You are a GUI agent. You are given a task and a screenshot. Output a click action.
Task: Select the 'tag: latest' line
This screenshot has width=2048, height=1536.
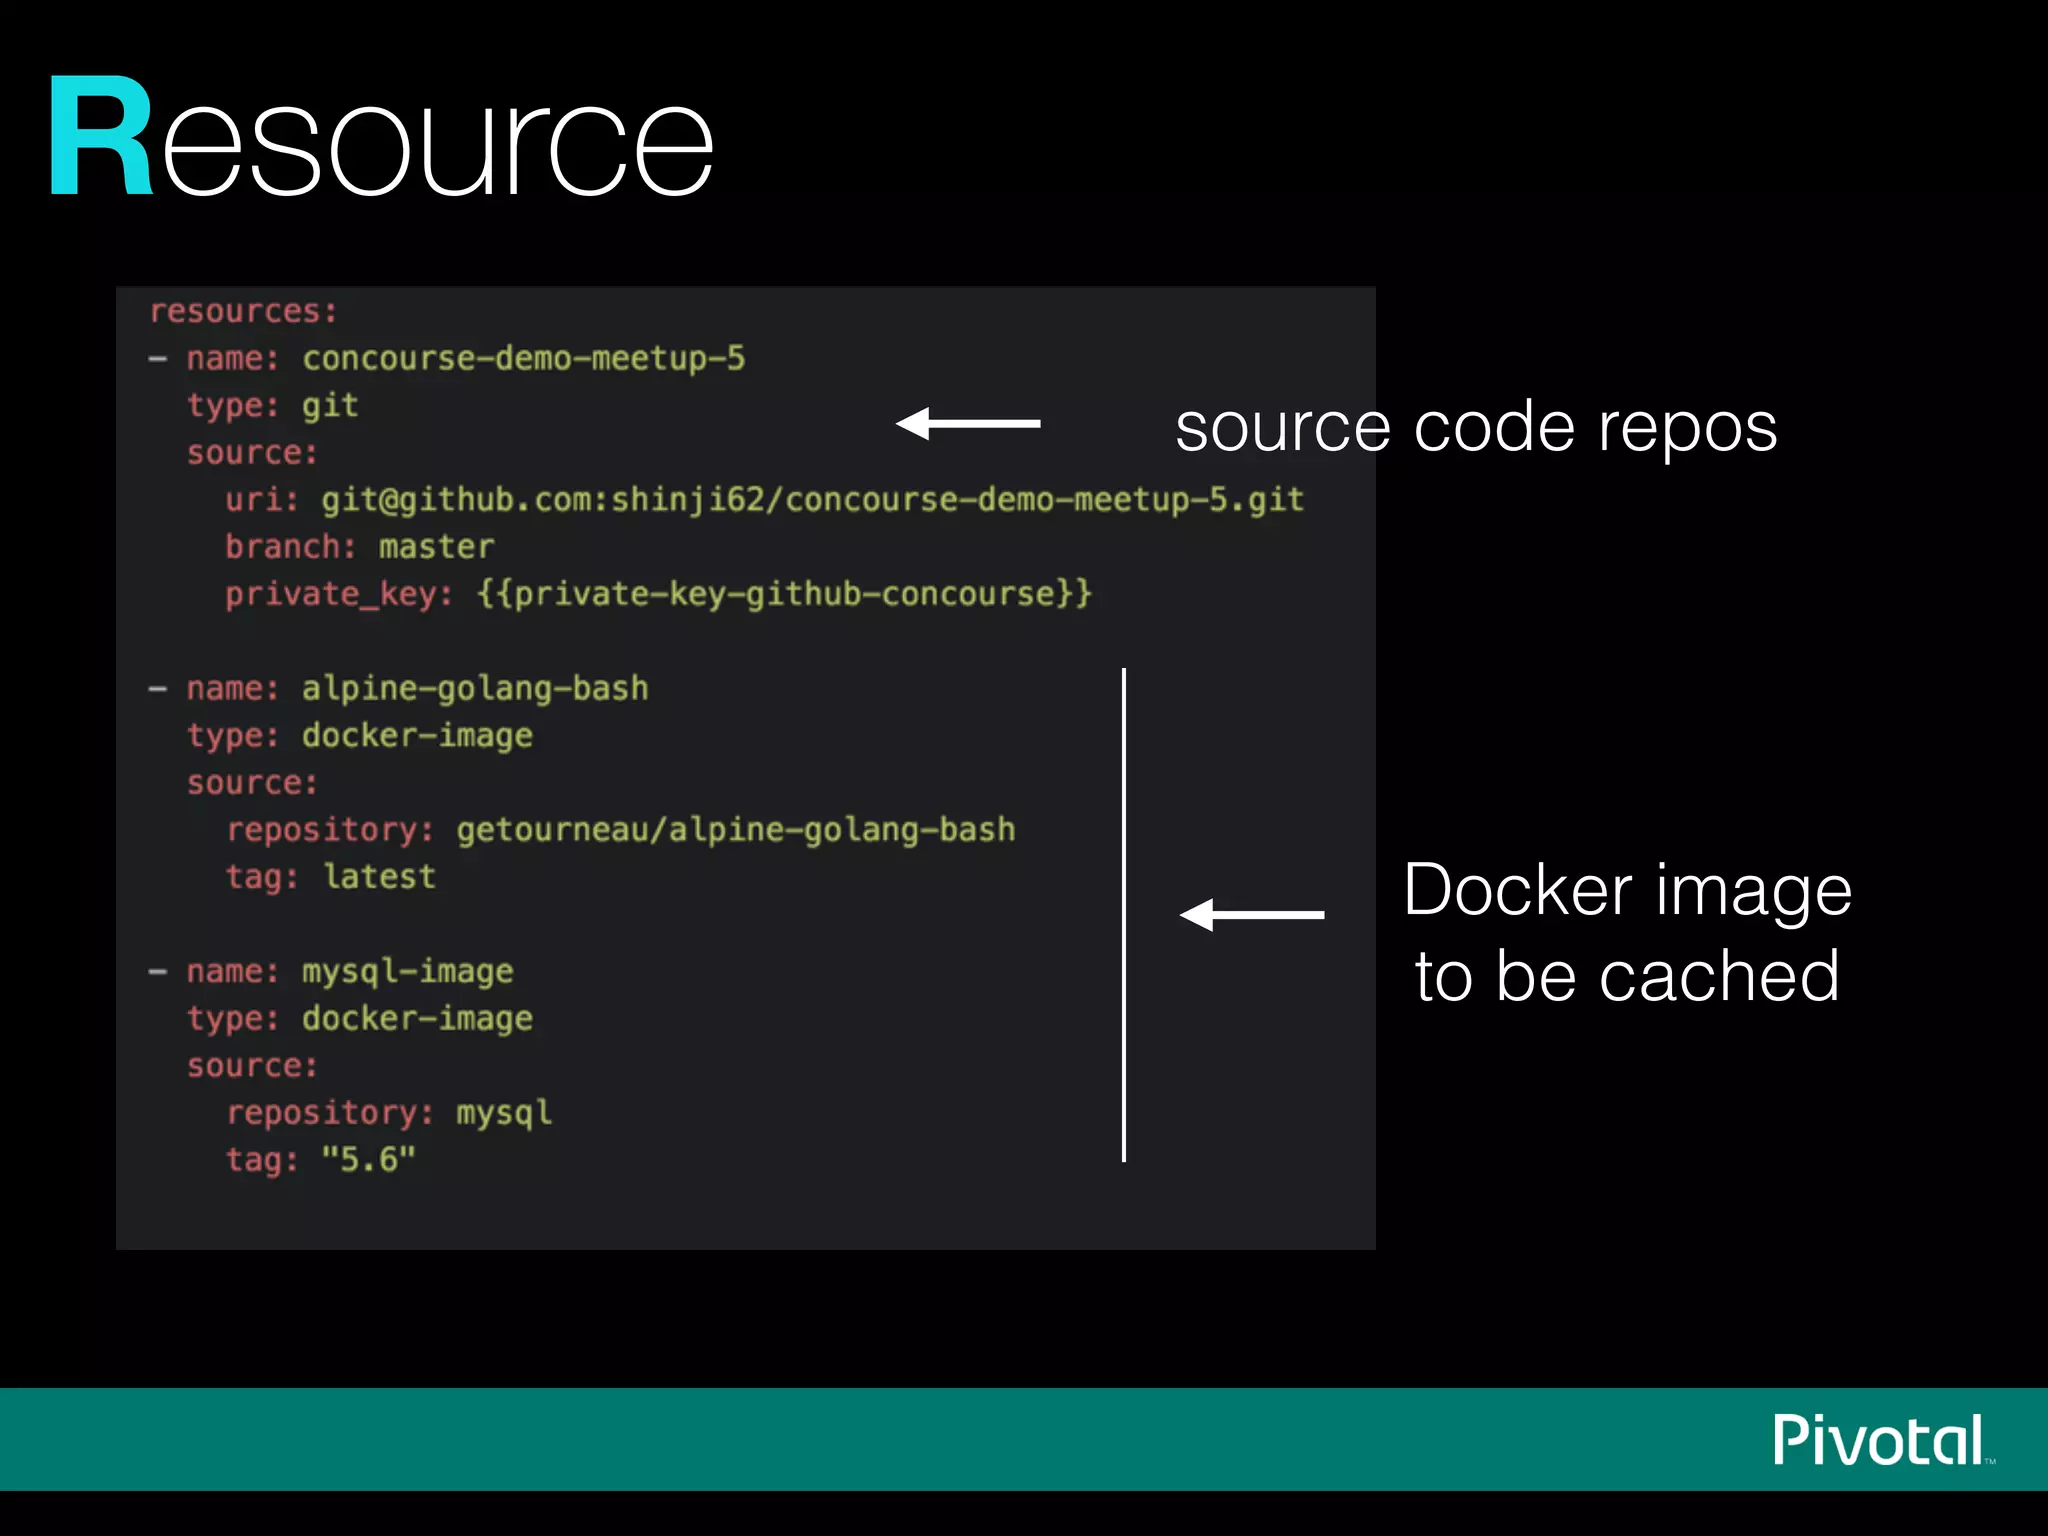pos(331,876)
